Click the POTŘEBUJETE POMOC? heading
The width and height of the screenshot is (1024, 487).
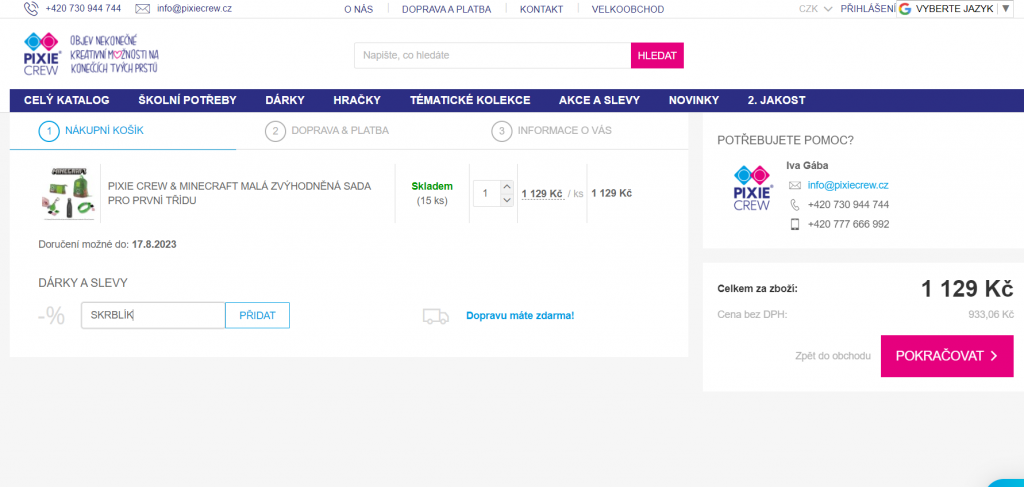click(x=786, y=140)
